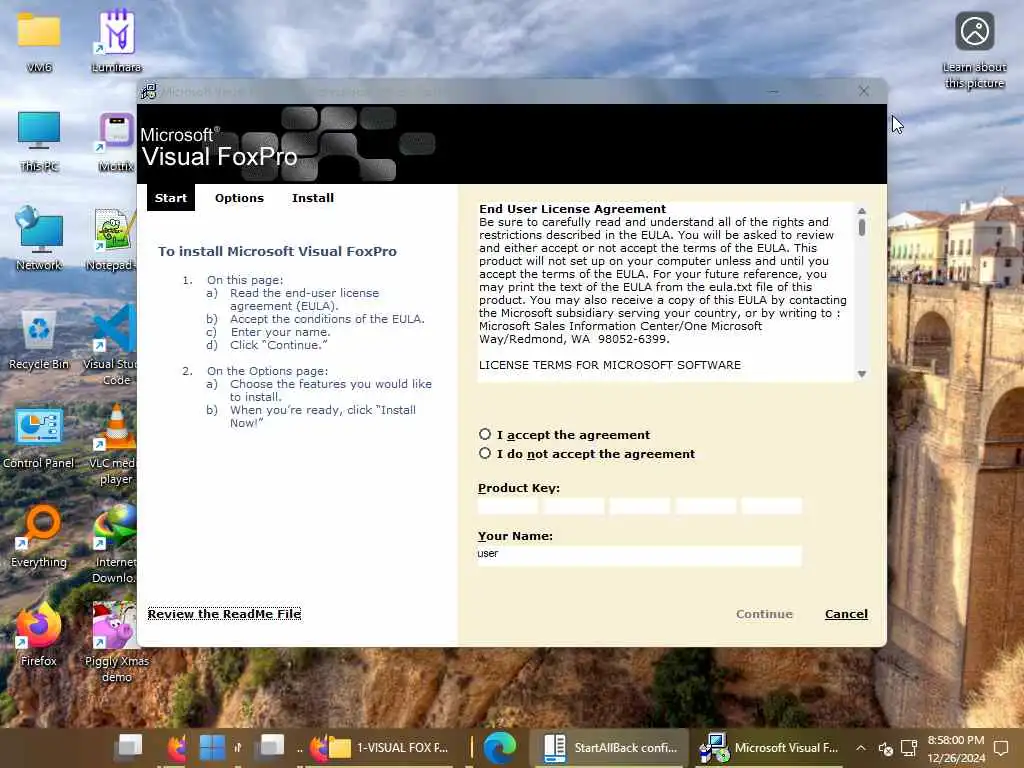The width and height of the screenshot is (1024, 768).
Task: Open Review the ReadMe File link
Action: [224, 614]
